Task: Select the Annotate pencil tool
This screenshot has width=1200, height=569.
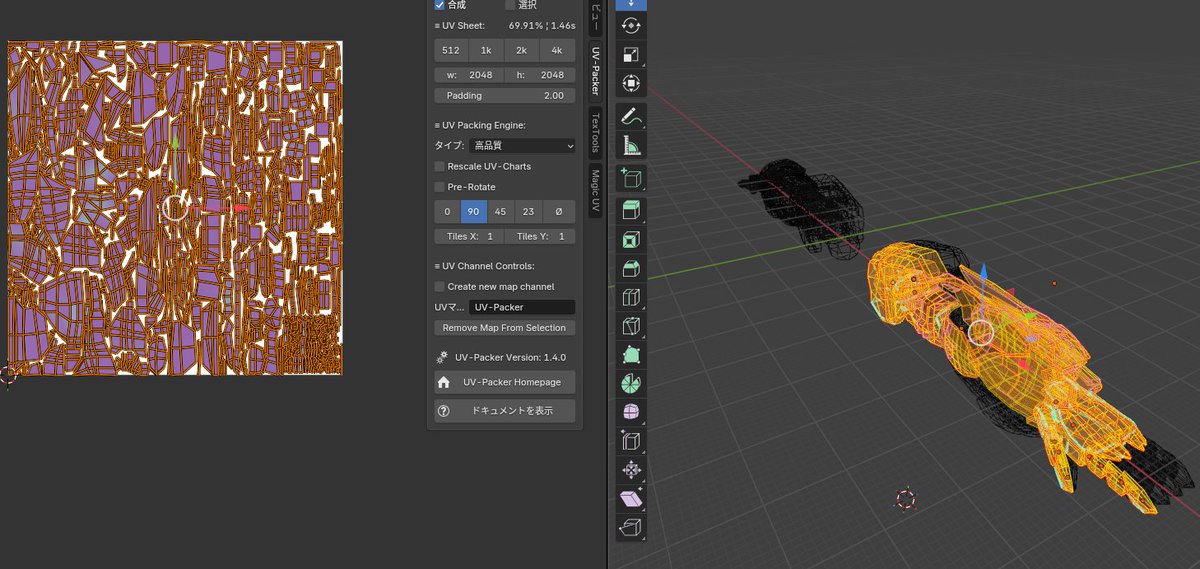Action: tap(631, 118)
